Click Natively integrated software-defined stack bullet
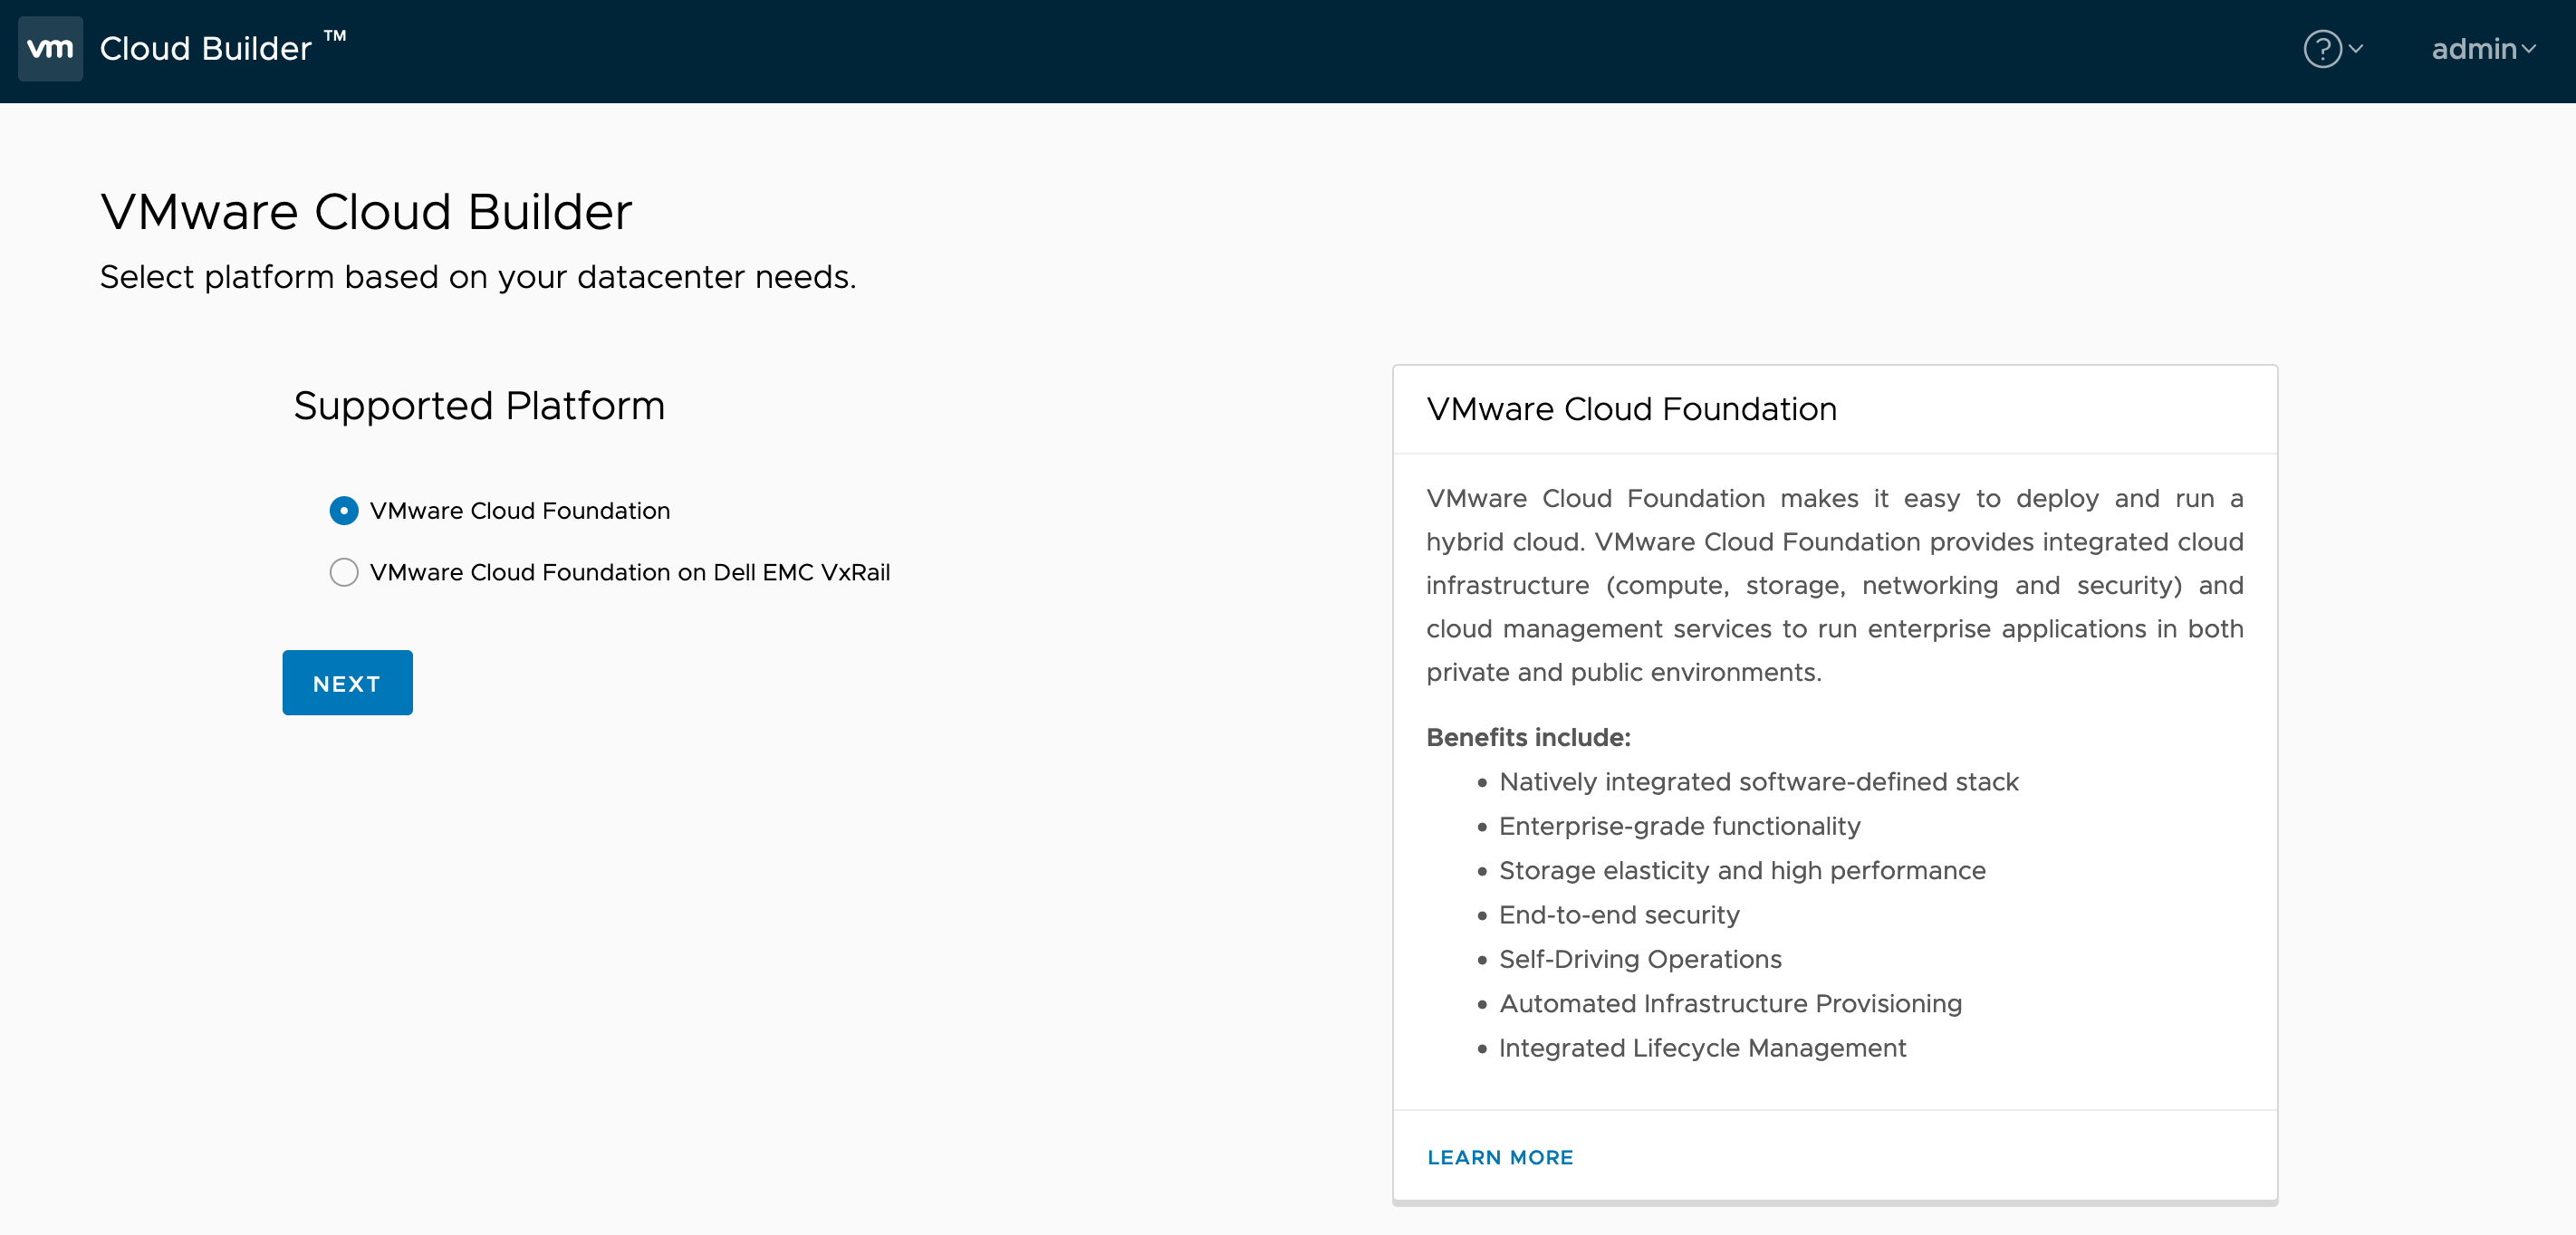The image size is (2576, 1235). tap(1758, 781)
